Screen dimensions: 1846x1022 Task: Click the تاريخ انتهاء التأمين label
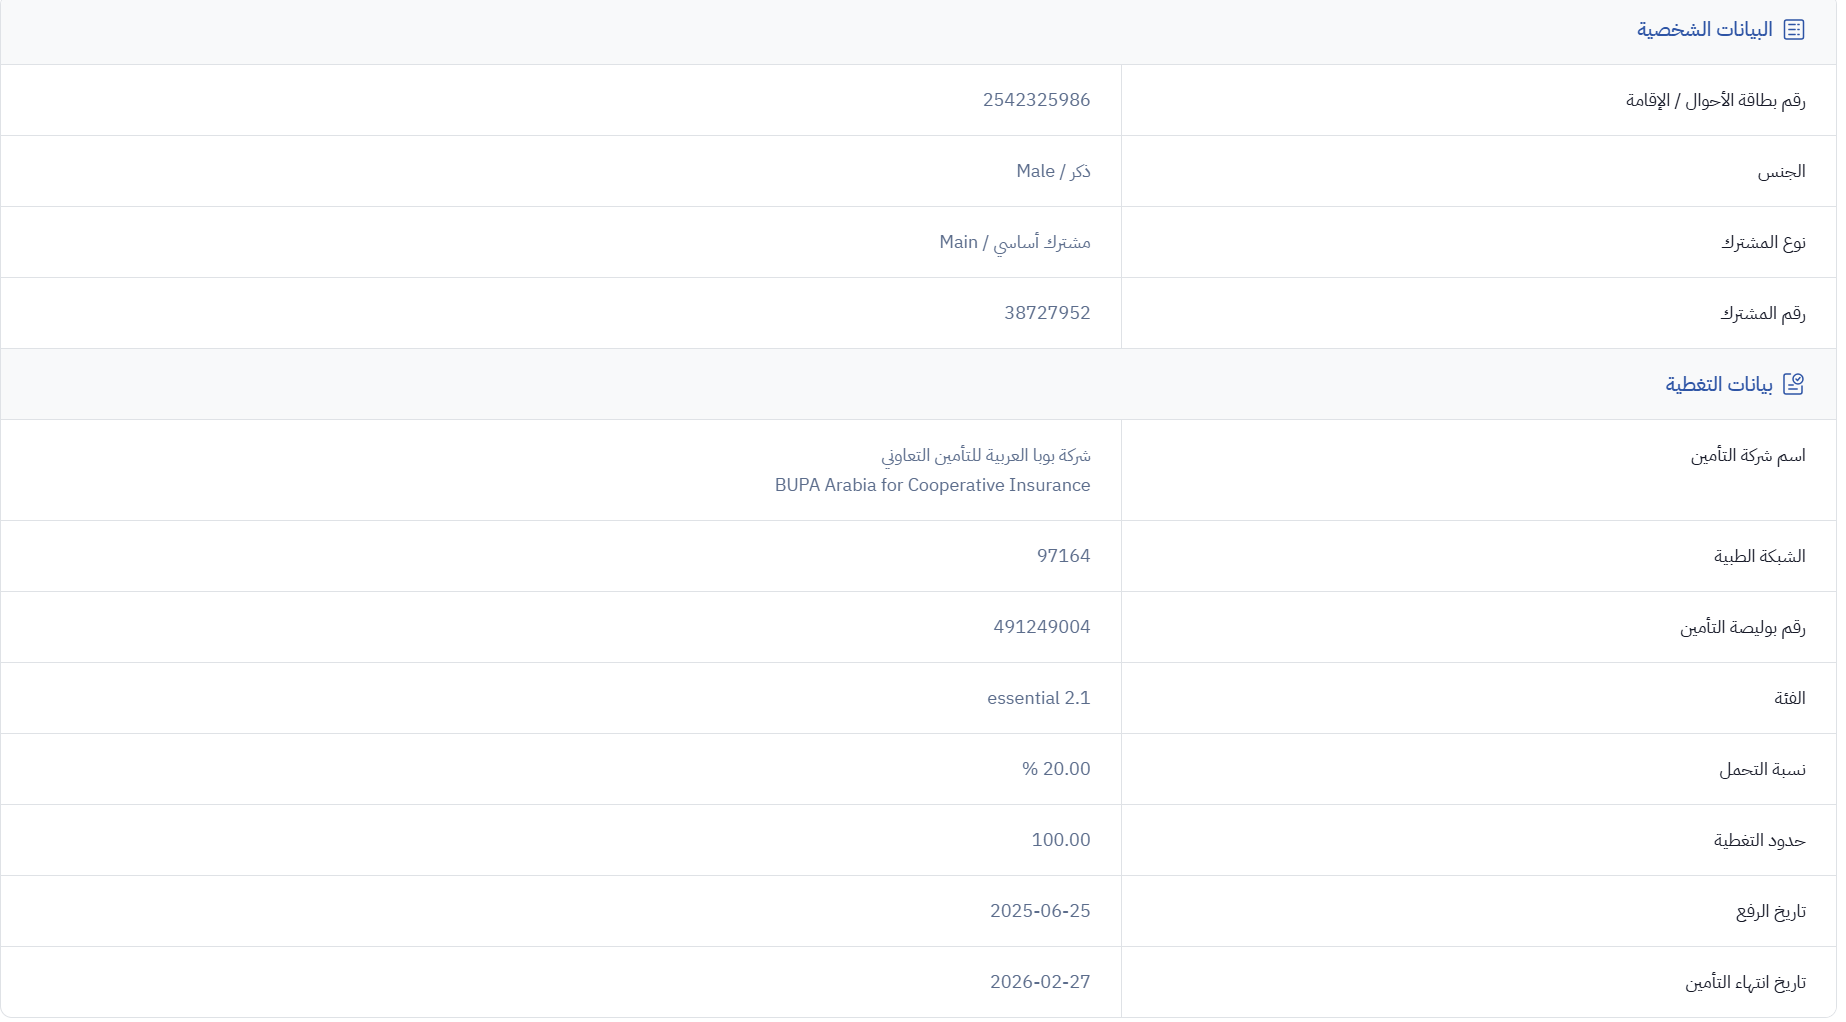pyautogui.click(x=1745, y=983)
